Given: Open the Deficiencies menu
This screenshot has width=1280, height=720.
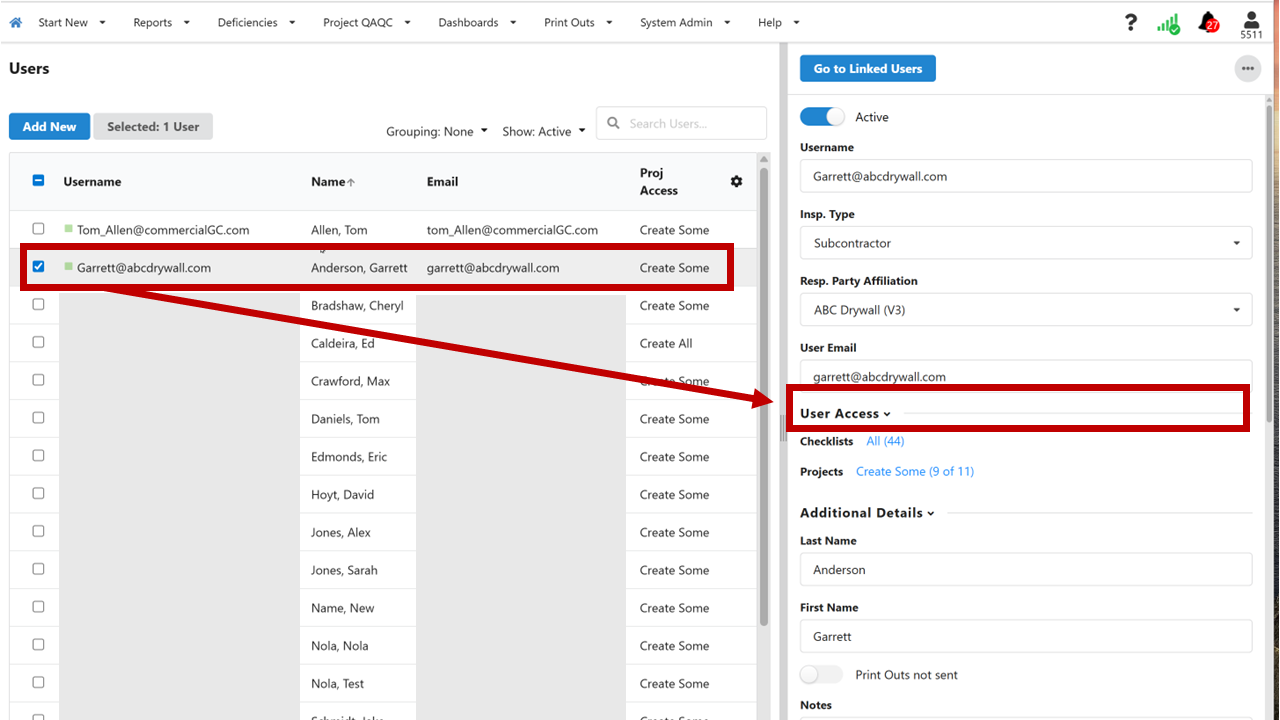Looking at the screenshot, I should point(256,22).
